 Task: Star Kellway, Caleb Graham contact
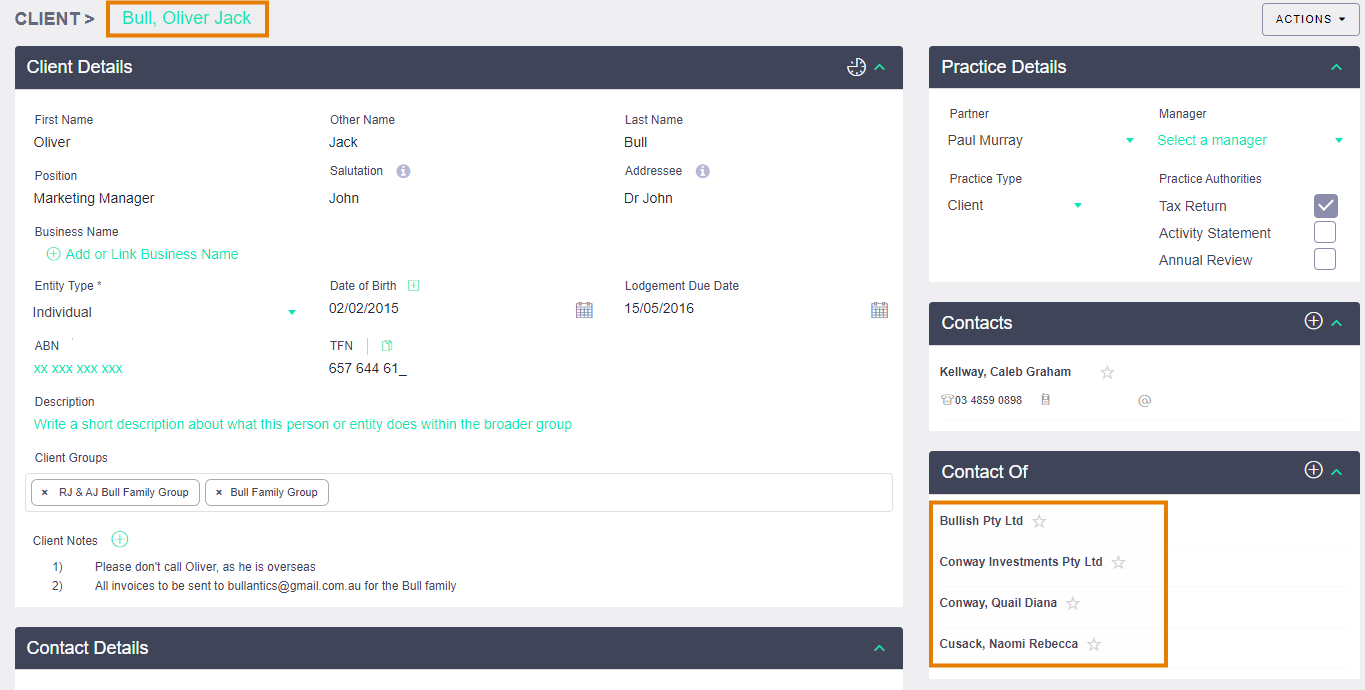click(x=1107, y=372)
